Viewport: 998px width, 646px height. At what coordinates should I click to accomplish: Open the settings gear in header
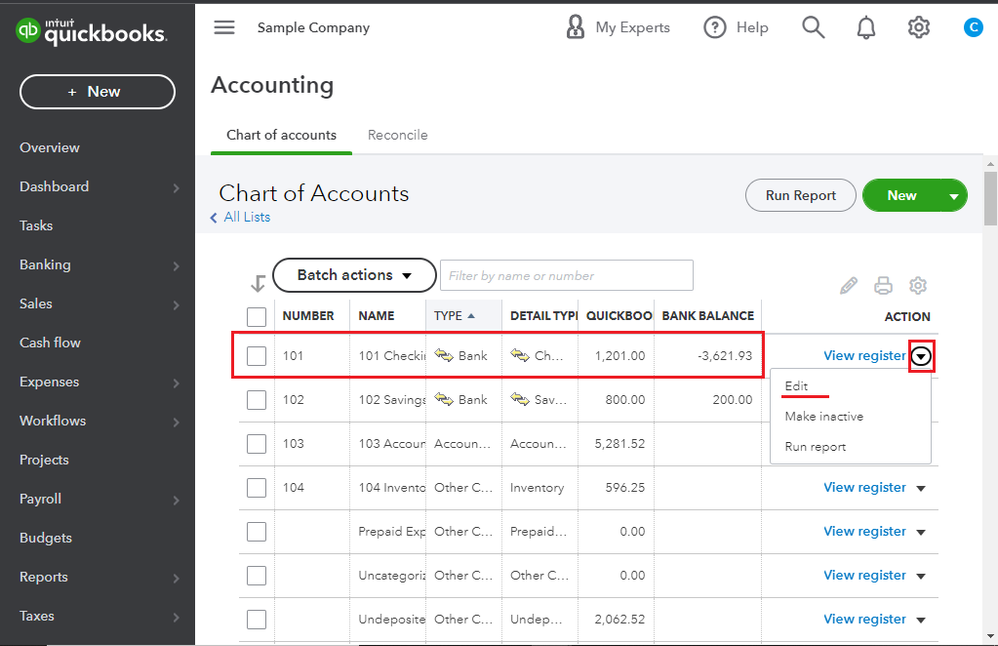(918, 28)
